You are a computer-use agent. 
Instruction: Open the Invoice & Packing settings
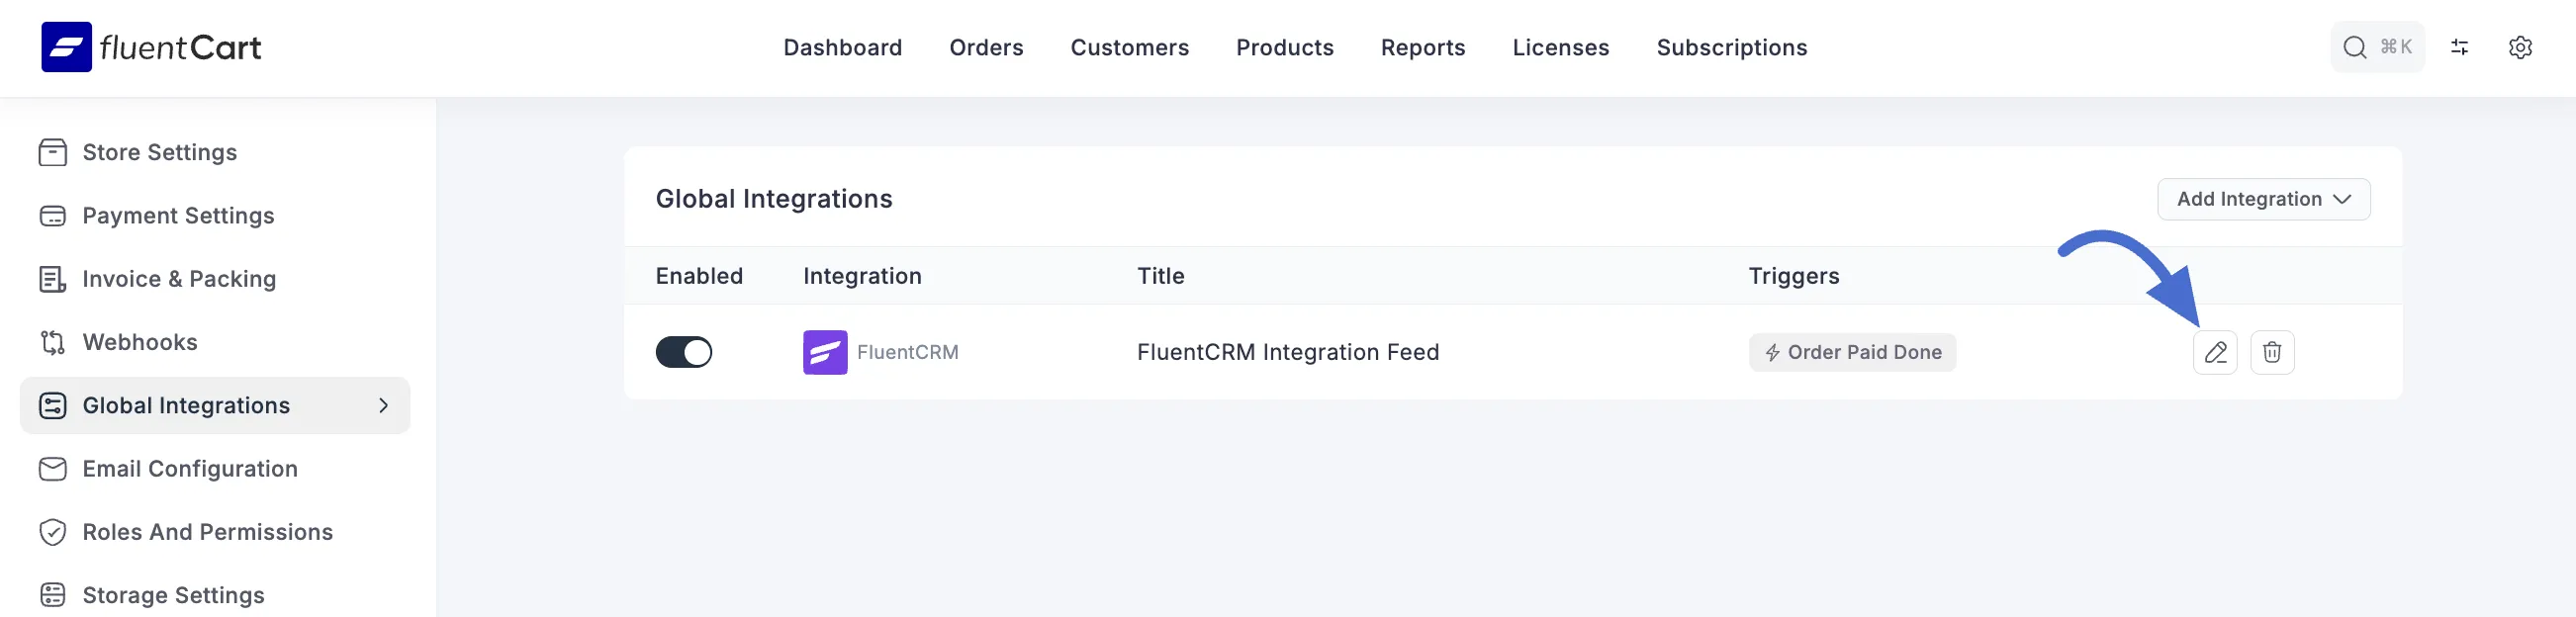(x=178, y=279)
